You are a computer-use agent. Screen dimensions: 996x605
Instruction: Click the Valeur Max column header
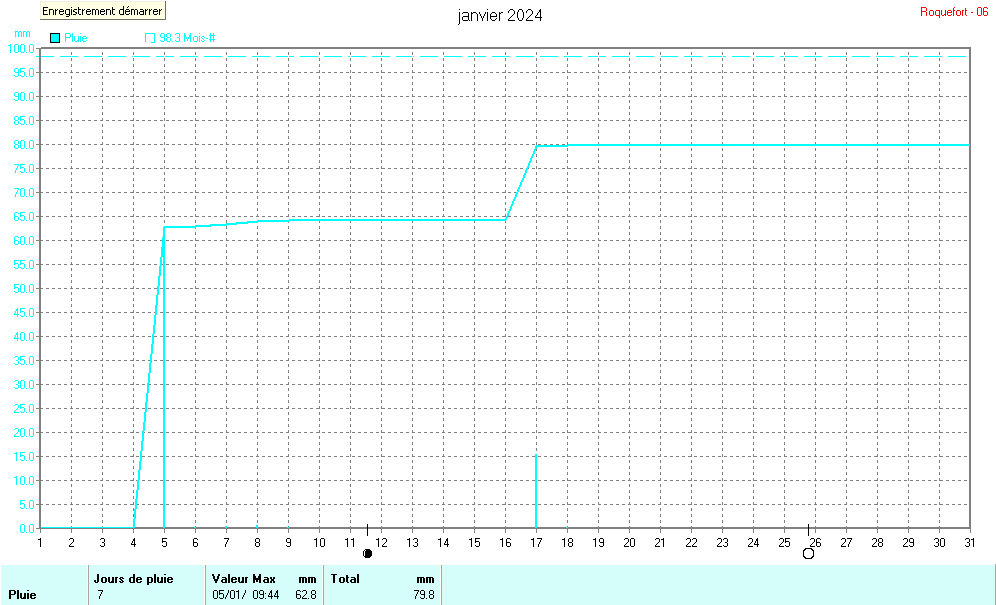(x=244, y=579)
